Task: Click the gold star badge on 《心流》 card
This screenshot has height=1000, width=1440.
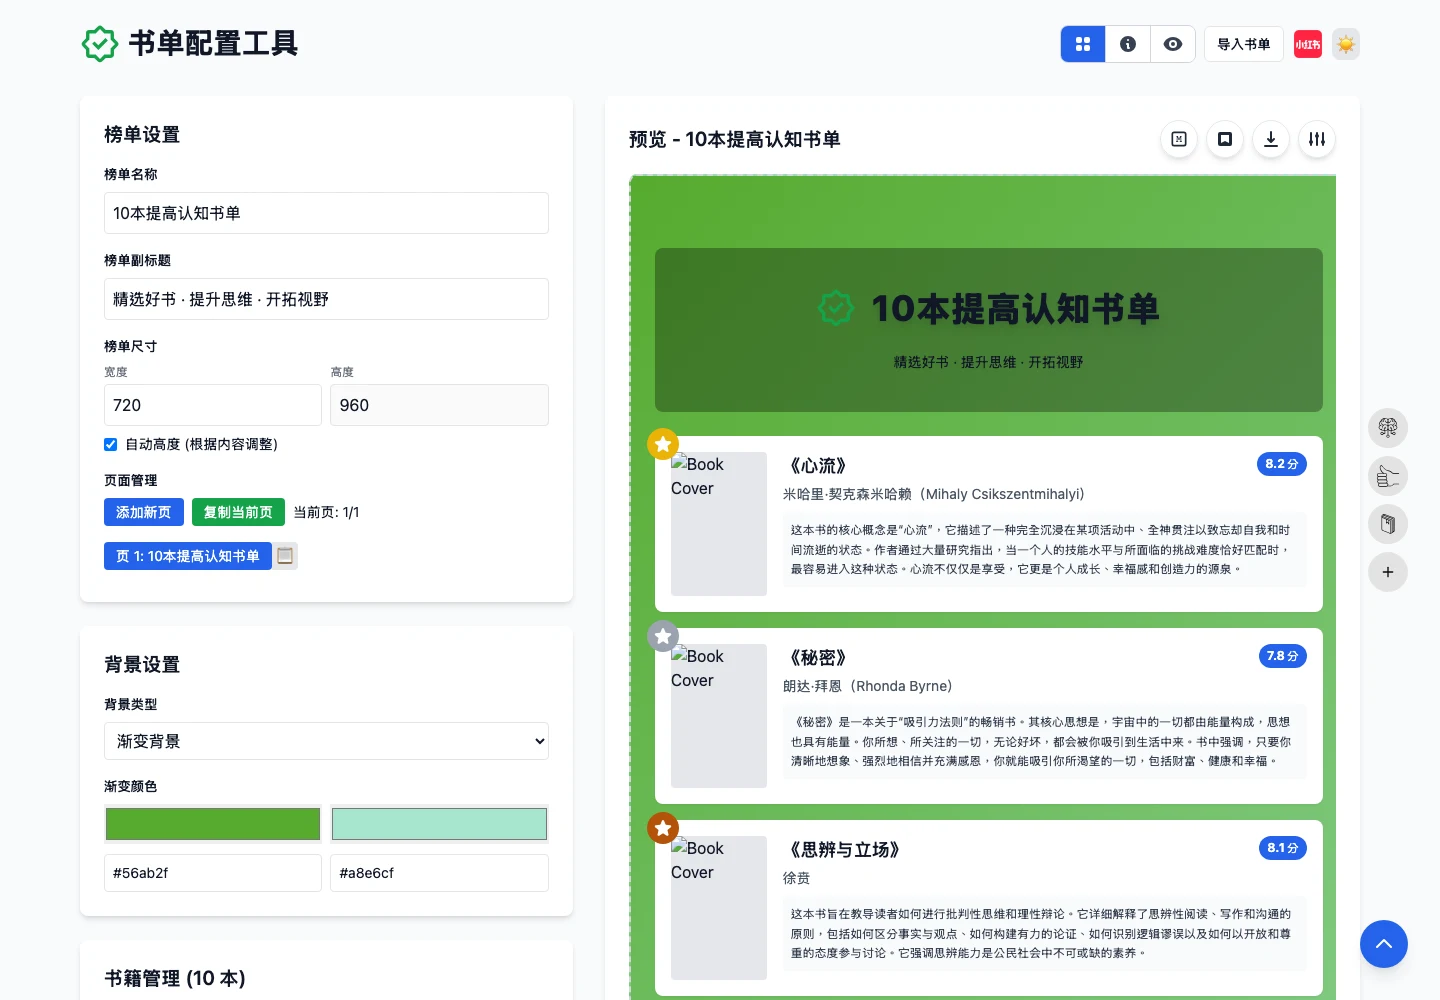Action: click(663, 444)
